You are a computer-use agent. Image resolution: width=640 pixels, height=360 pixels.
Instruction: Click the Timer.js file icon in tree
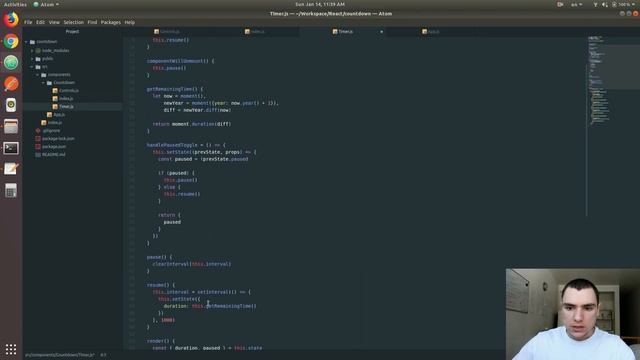(55, 107)
